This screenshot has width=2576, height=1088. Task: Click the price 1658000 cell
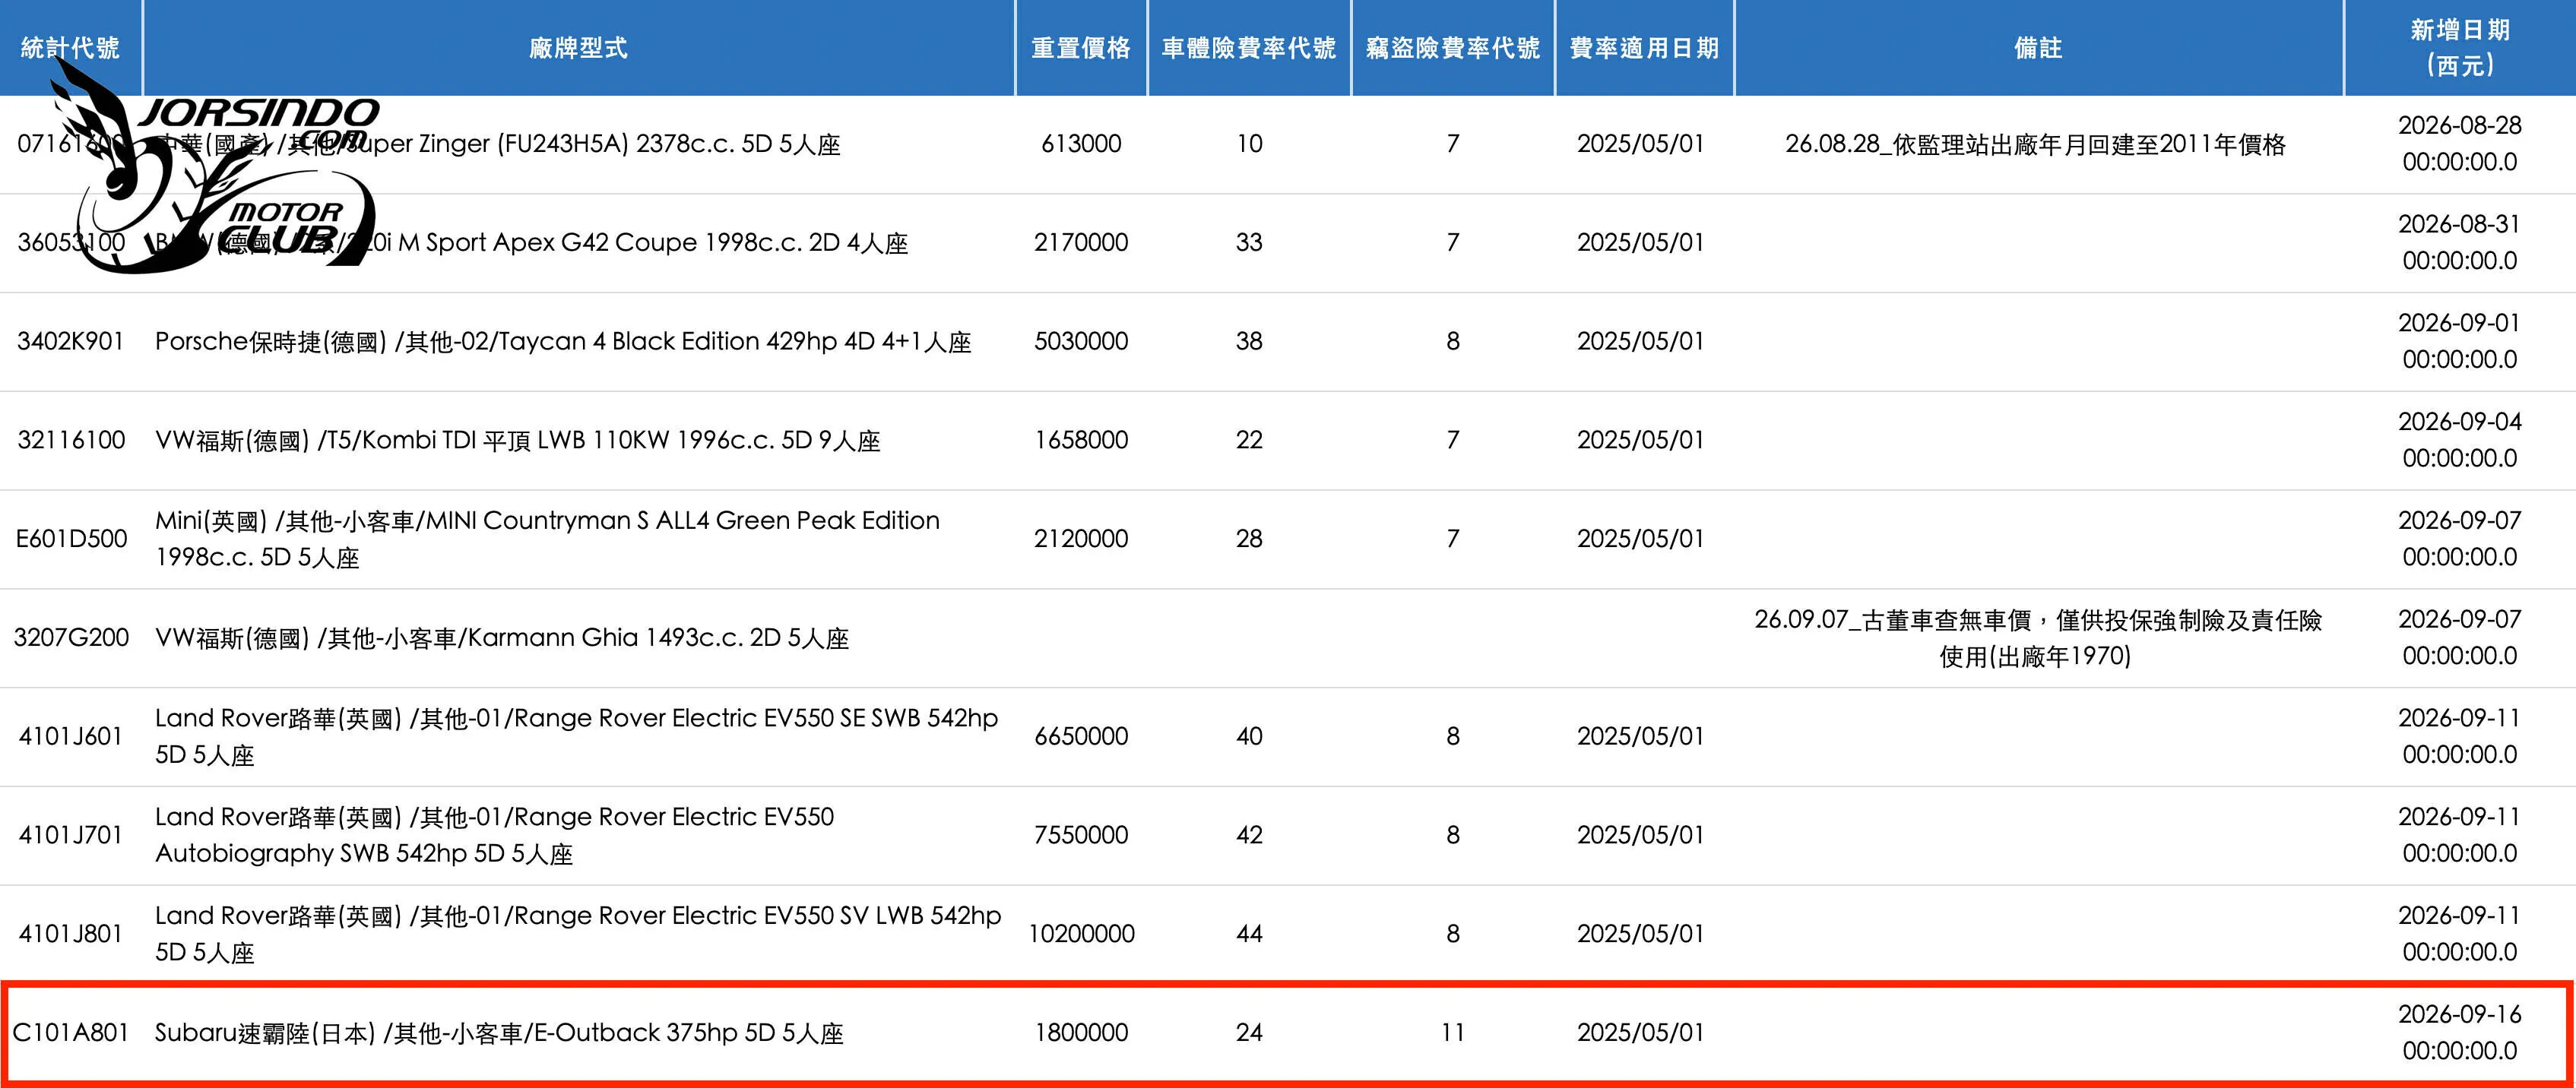pos(1081,440)
